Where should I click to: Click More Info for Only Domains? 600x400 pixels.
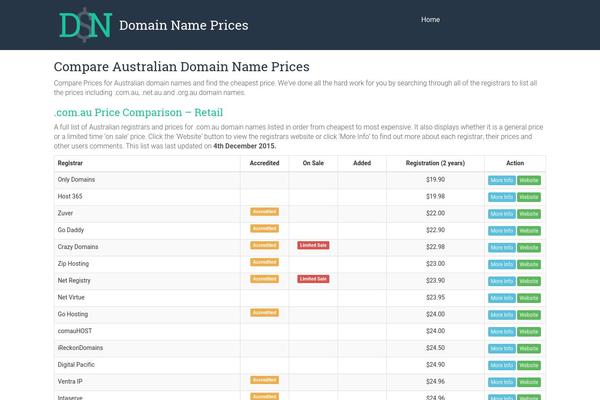pyautogui.click(x=502, y=180)
